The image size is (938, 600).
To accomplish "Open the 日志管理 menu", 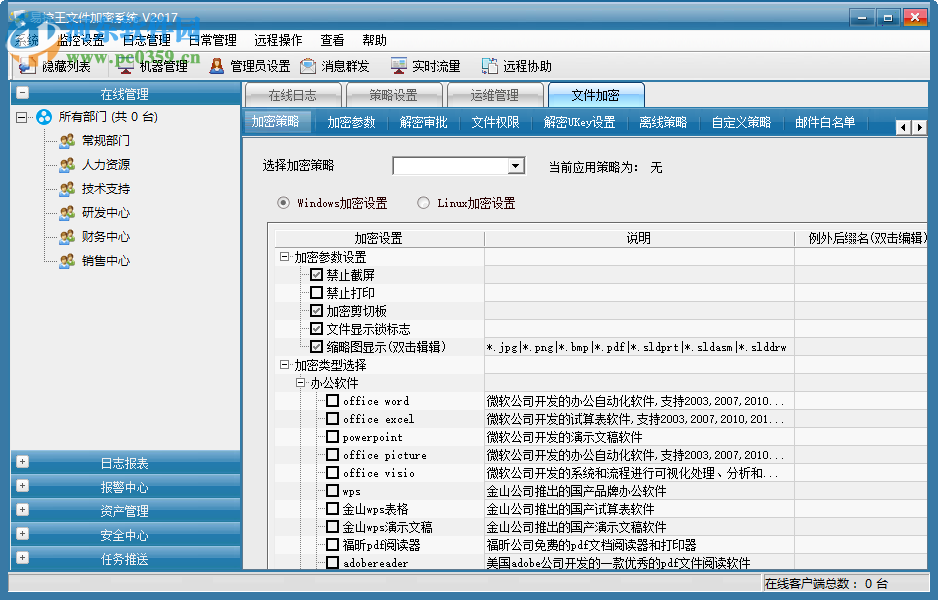I will [147, 40].
